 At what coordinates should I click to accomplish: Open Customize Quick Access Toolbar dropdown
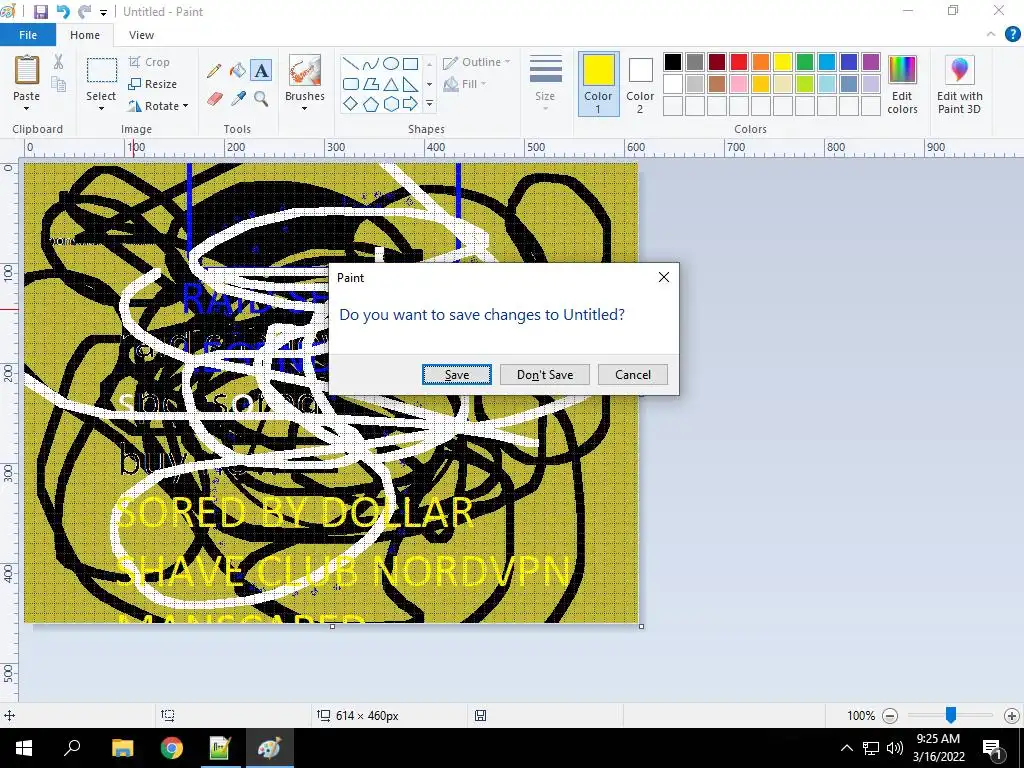click(103, 12)
